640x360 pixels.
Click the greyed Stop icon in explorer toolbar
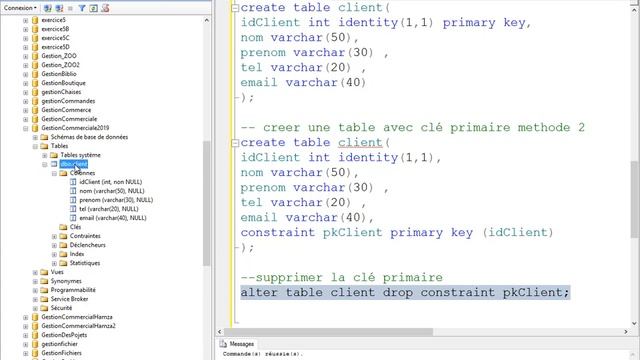point(71,8)
